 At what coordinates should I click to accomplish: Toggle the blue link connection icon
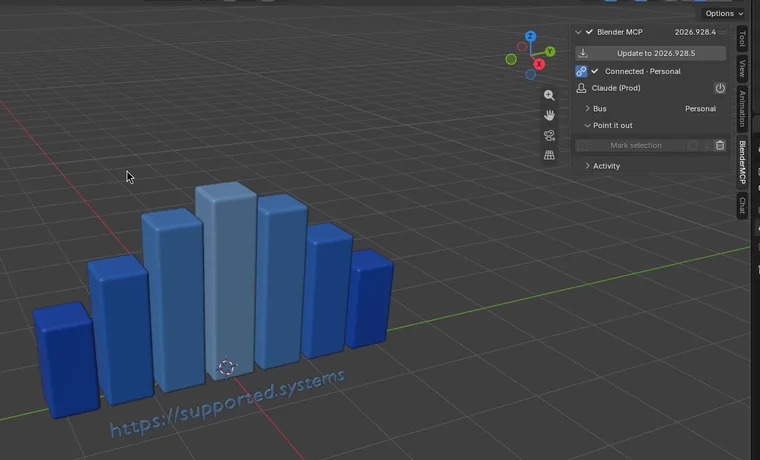(581, 71)
